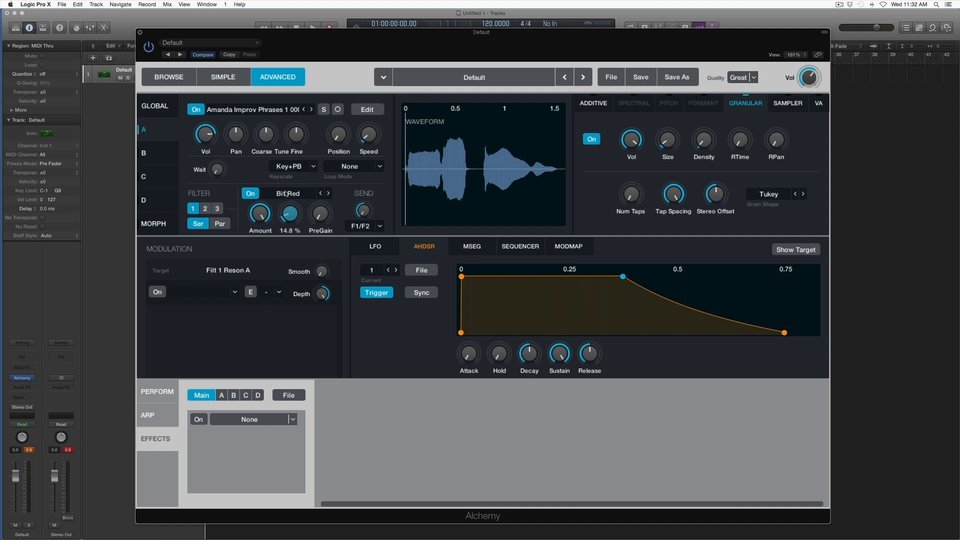Open the SAMPLER tab

(x=787, y=103)
